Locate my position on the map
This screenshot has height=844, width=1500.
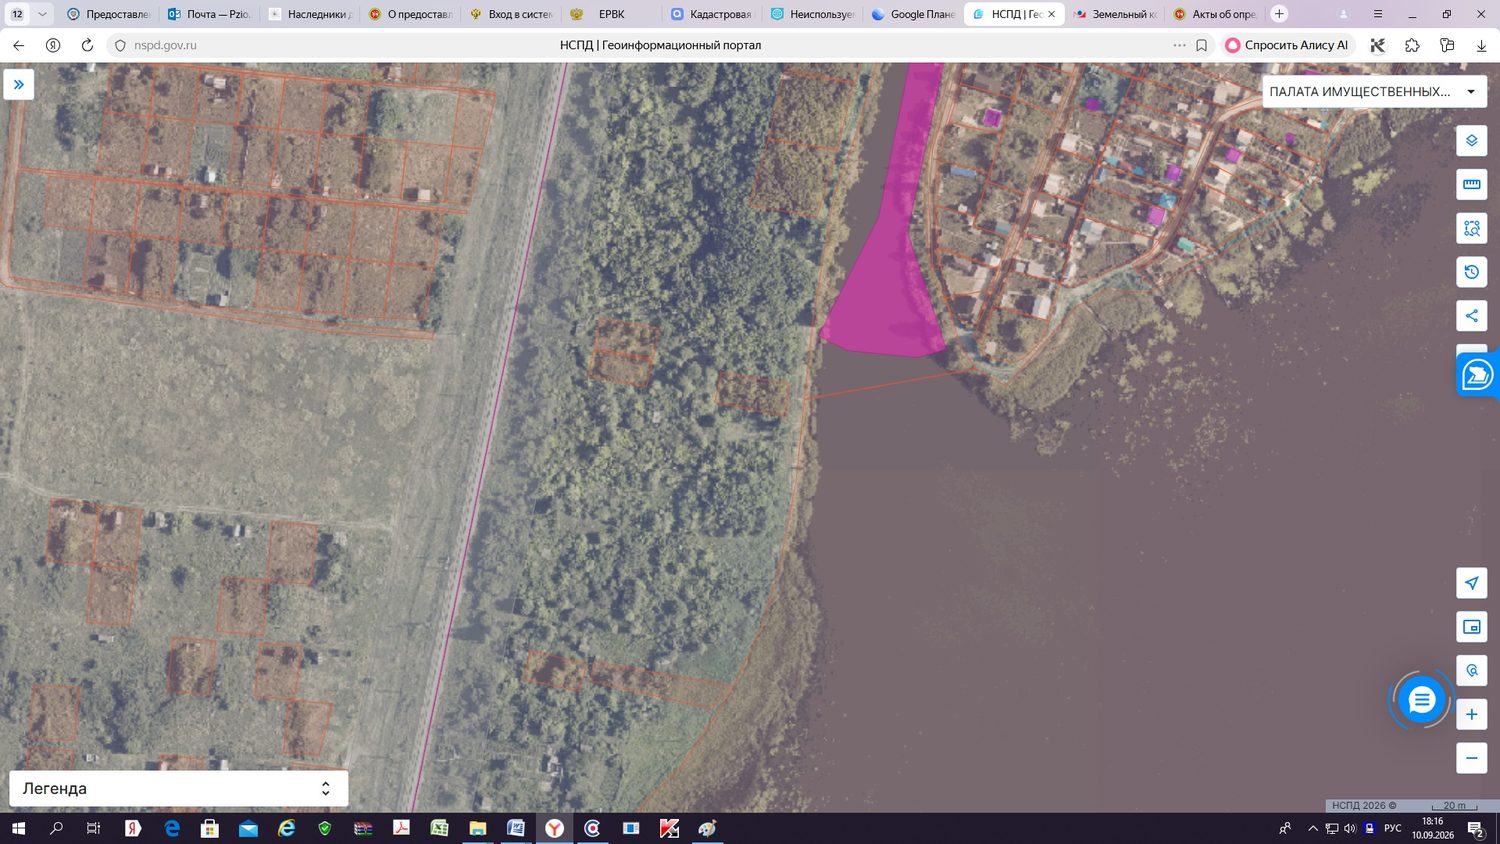coord(1471,583)
